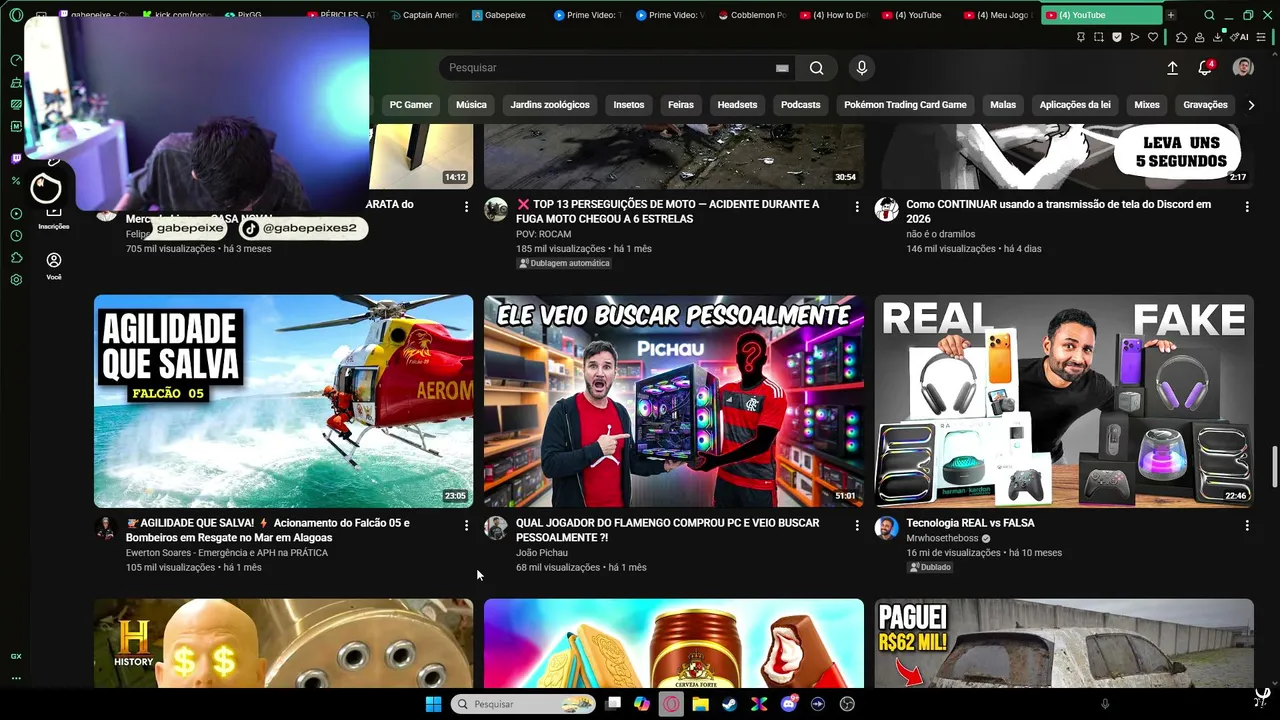
Task: Open the 'POV: ROCAM' channel link
Action: click(x=545, y=234)
